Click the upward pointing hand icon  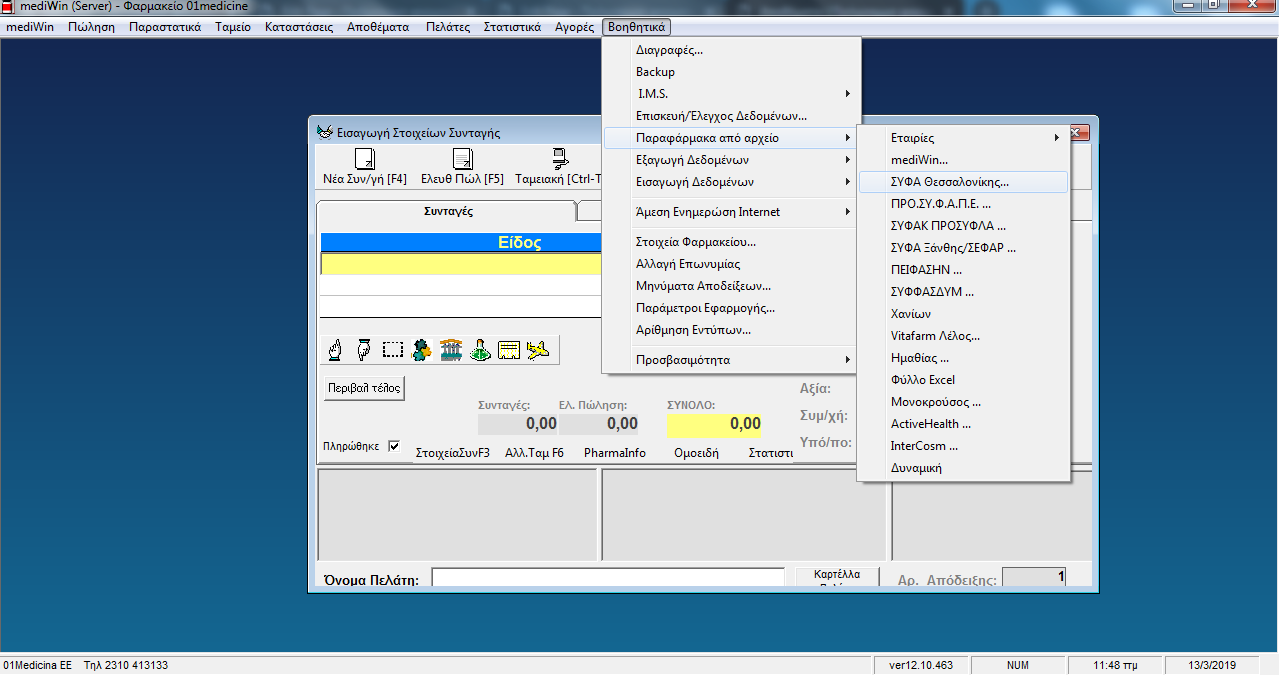(337, 350)
